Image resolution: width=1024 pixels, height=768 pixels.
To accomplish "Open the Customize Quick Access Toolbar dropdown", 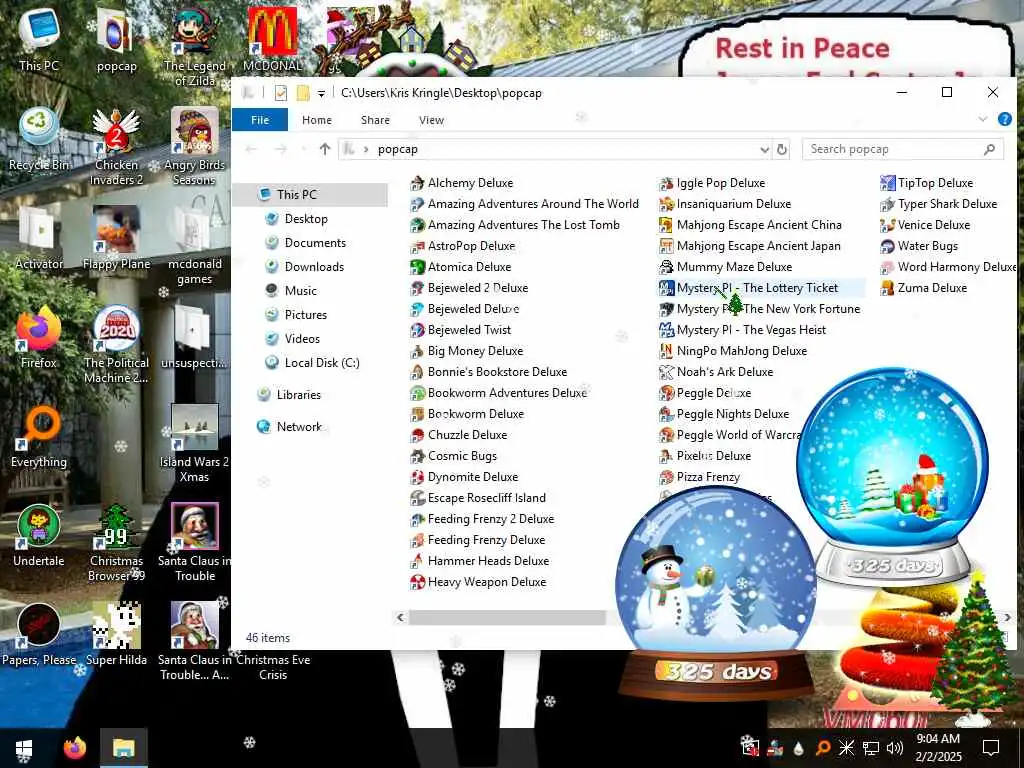I will pyautogui.click(x=321, y=93).
